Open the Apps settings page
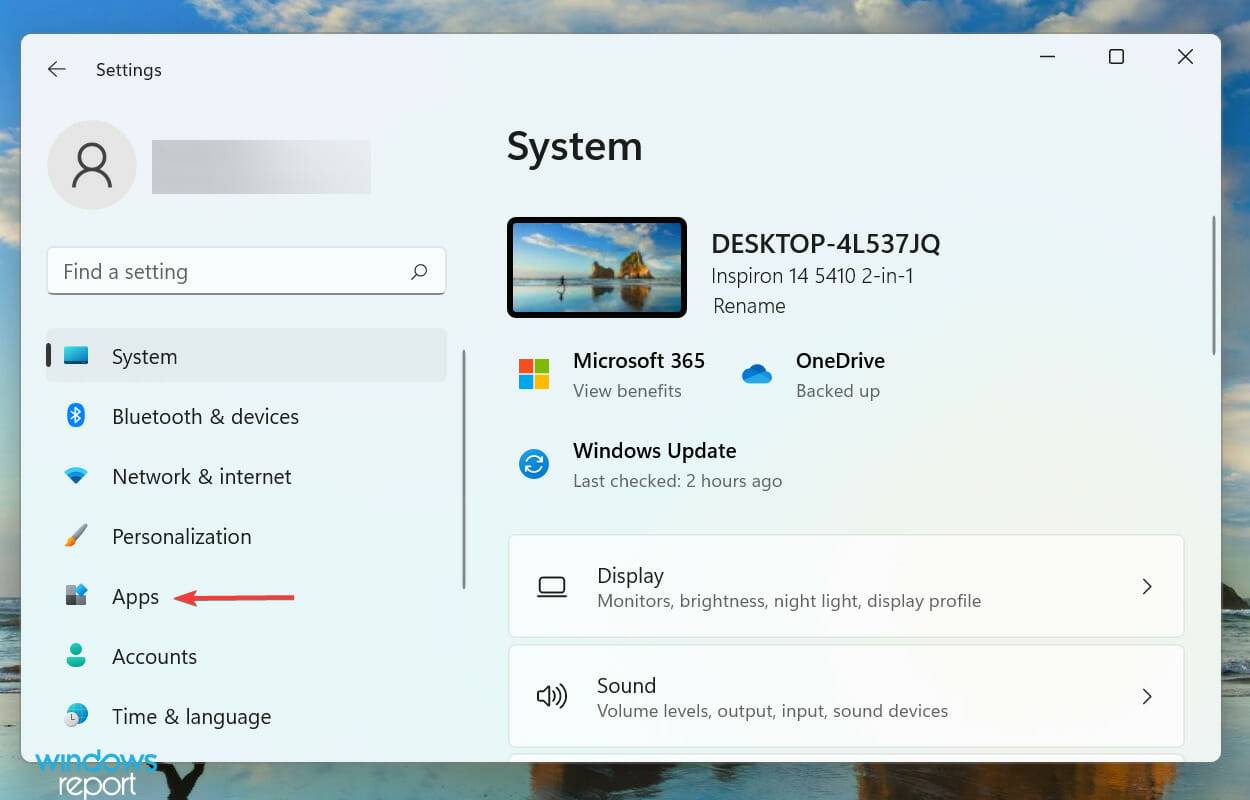The image size is (1250, 800). coord(135,596)
